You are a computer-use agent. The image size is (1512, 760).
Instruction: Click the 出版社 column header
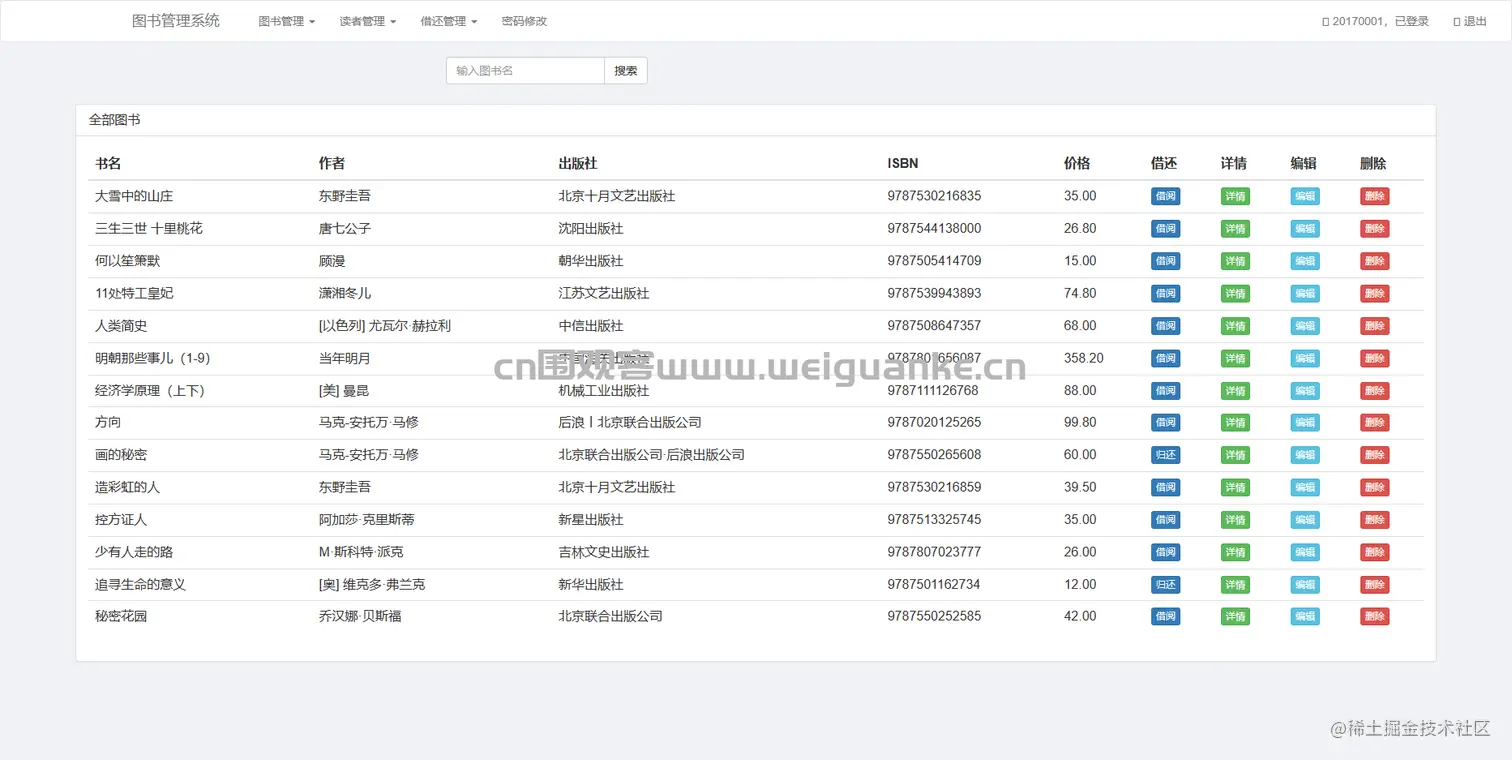(578, 163)
